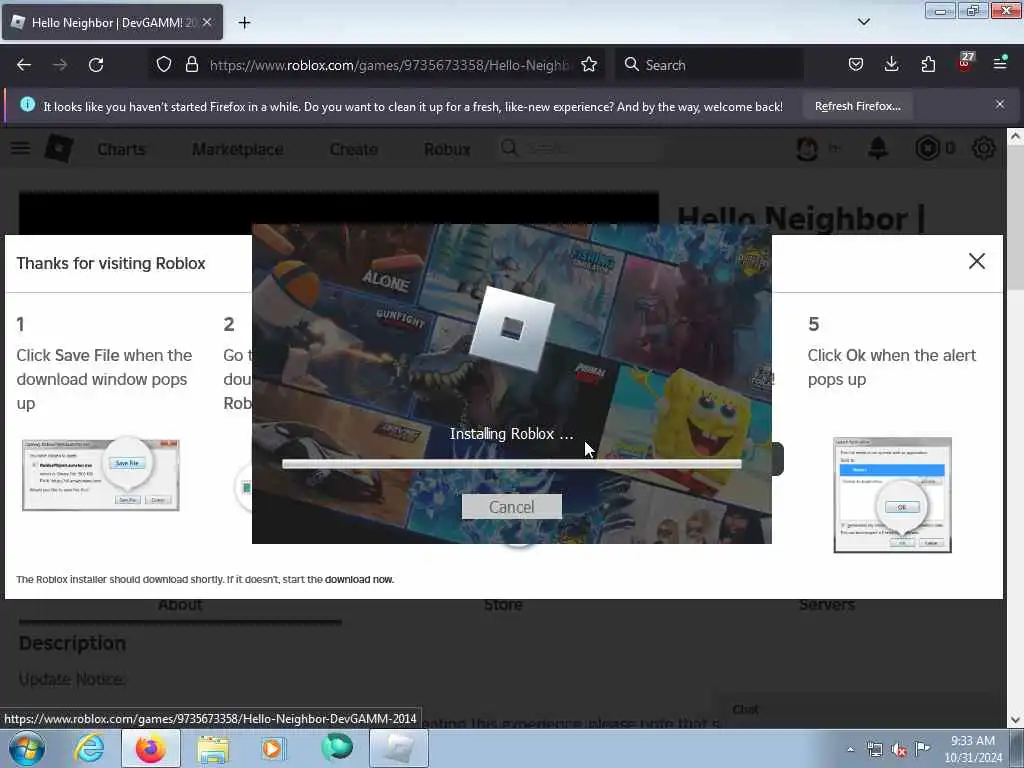Click the muted volume tray icon
This screenshot has height=768, width=1024.
(x=899, y=750)
